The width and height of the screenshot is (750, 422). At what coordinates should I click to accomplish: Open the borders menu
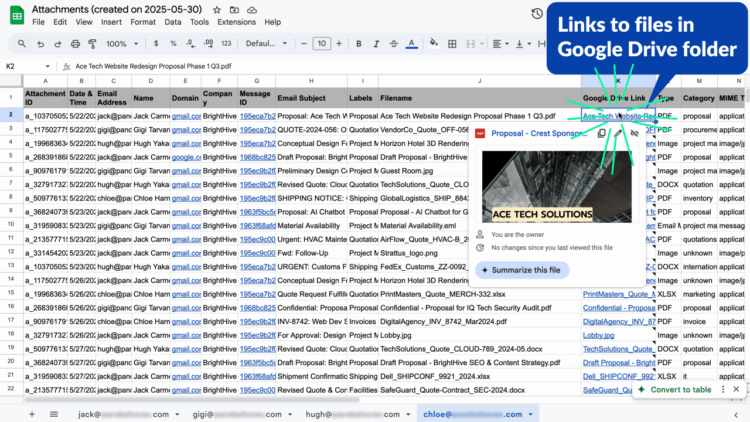(452, 44)
